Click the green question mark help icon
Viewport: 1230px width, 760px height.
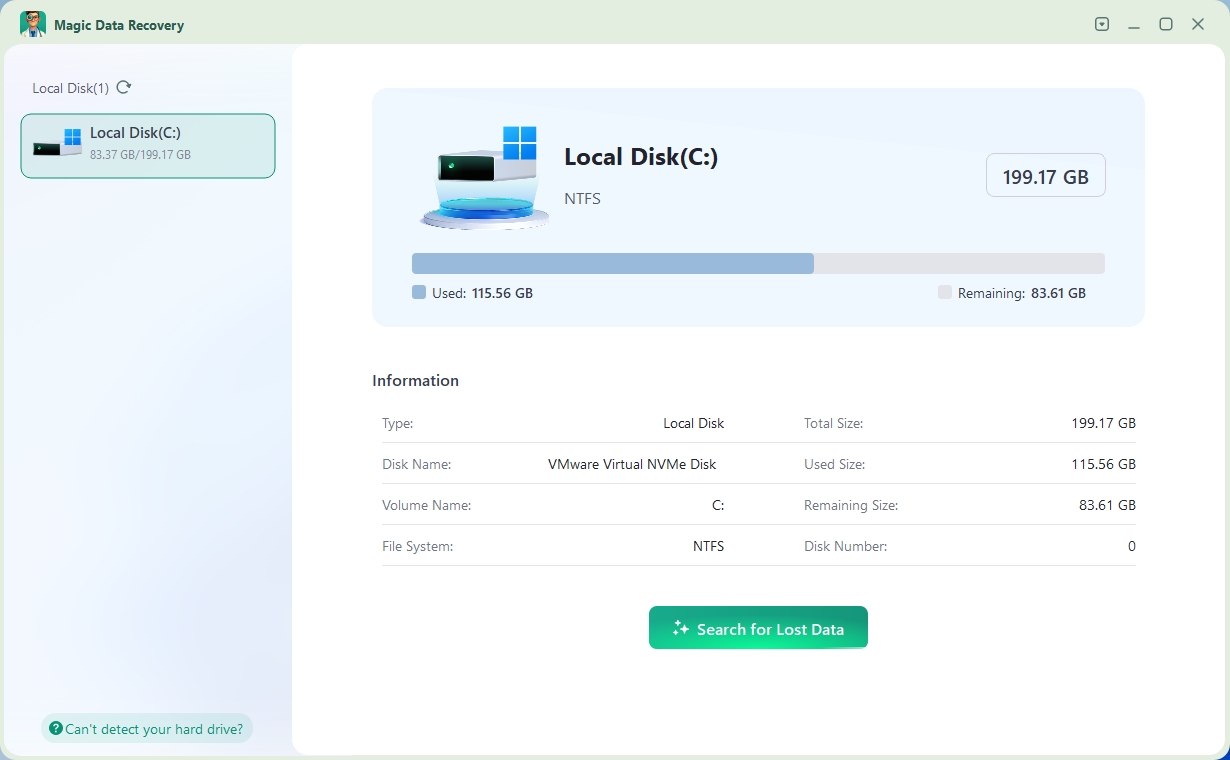(56, 729)
